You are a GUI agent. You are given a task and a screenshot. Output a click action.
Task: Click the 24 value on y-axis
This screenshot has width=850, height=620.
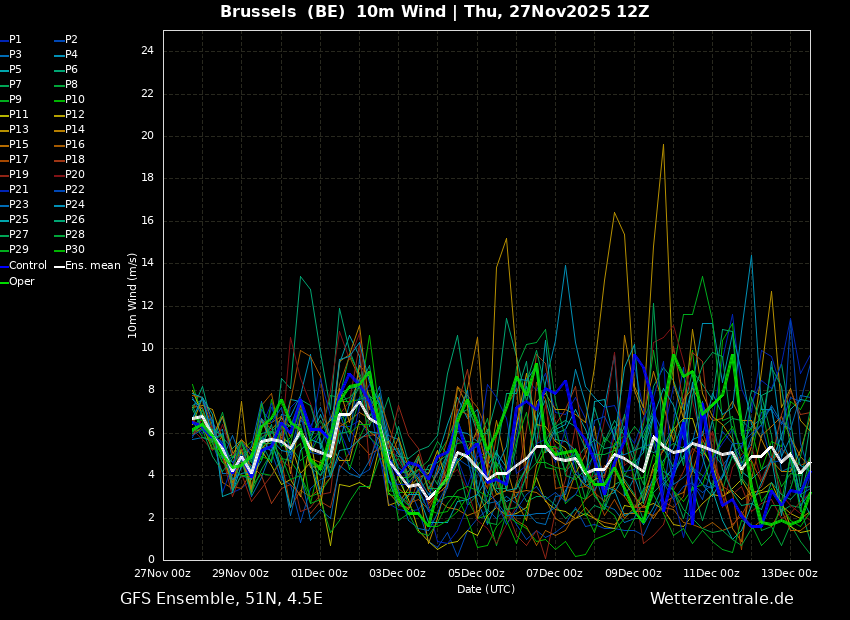pos(147,51)
